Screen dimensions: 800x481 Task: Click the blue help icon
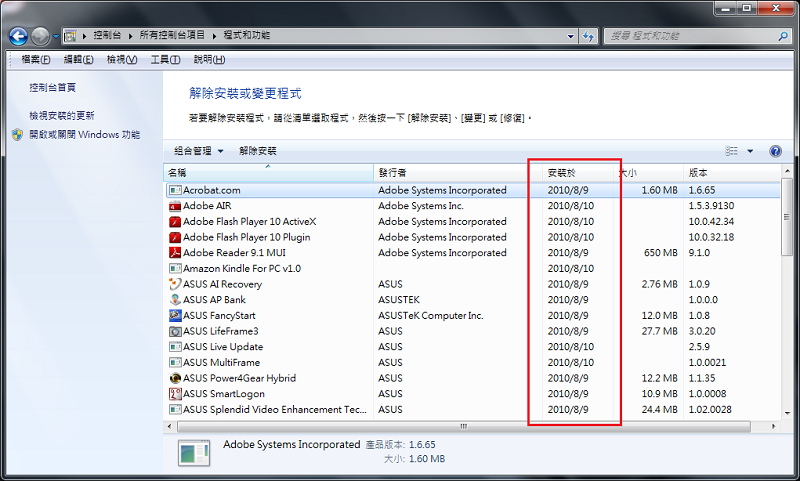tap(775, 151)
